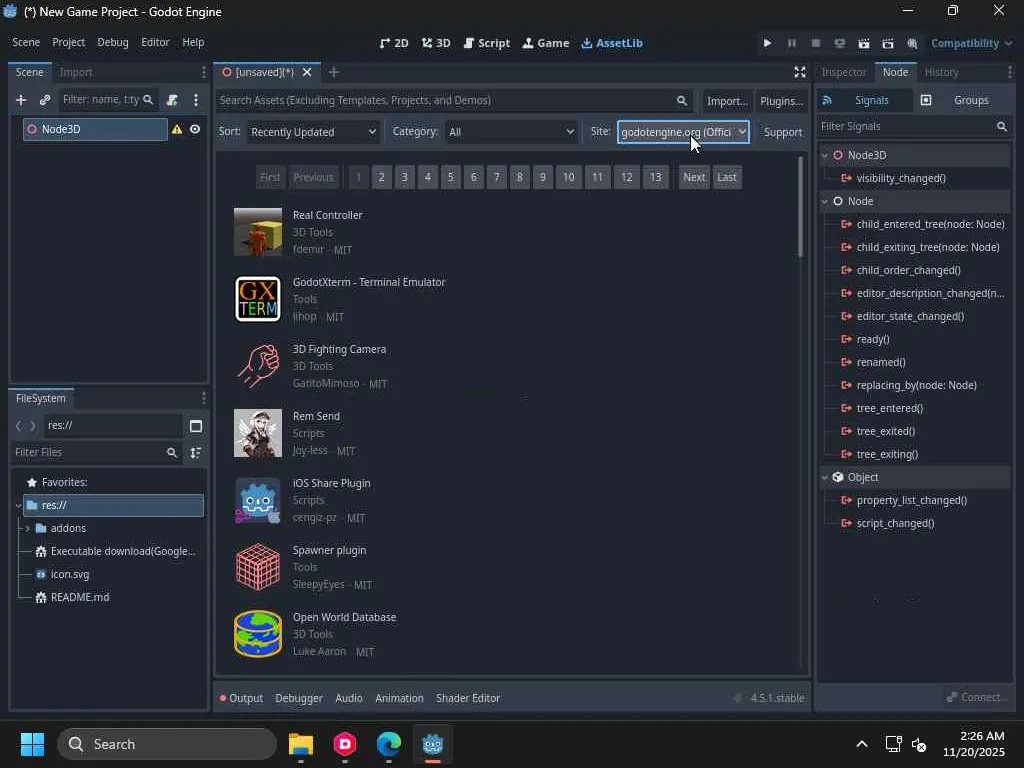Open the Scene menu

(x=26, y=42)
